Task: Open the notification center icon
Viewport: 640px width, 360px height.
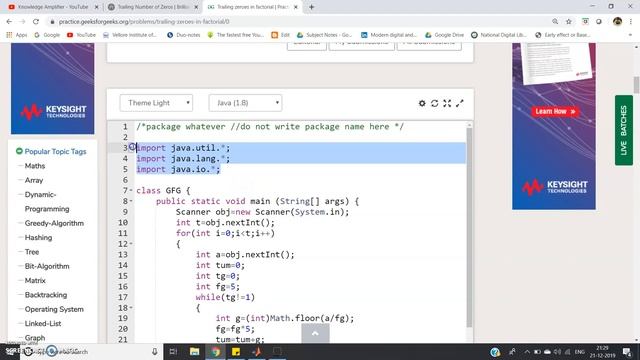Action: 627,351
